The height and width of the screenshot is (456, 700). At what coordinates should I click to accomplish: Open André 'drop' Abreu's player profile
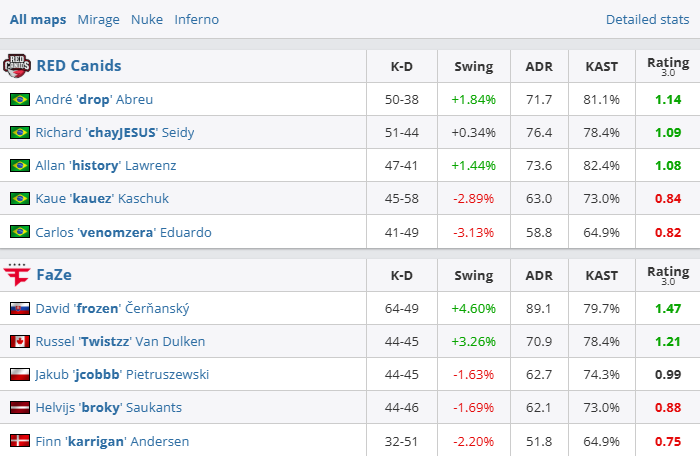[94, 100]
